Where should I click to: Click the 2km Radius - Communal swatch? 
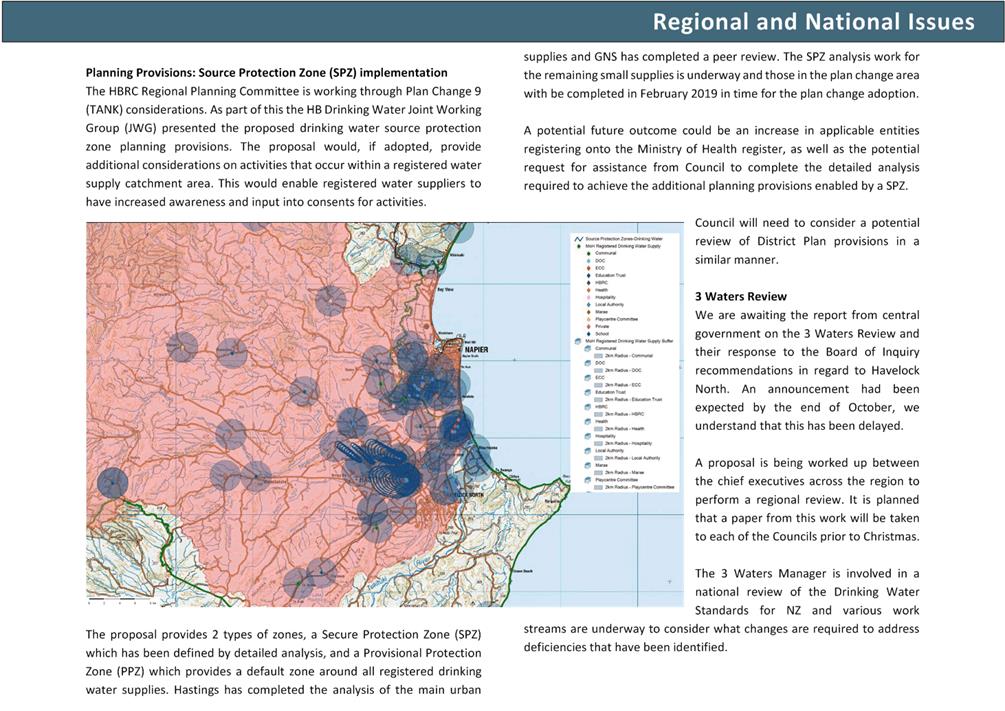[599, 356]
